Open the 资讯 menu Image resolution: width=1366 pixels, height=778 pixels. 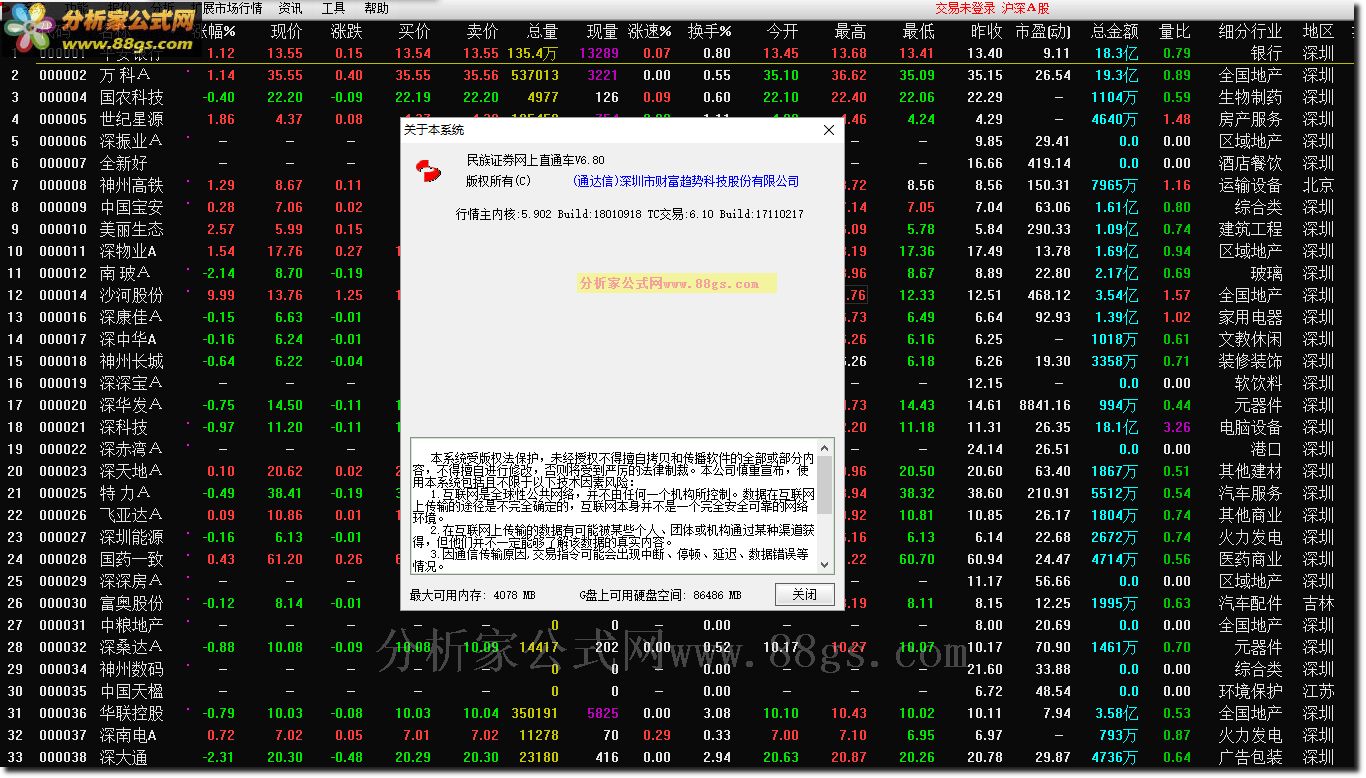point(290,8)
